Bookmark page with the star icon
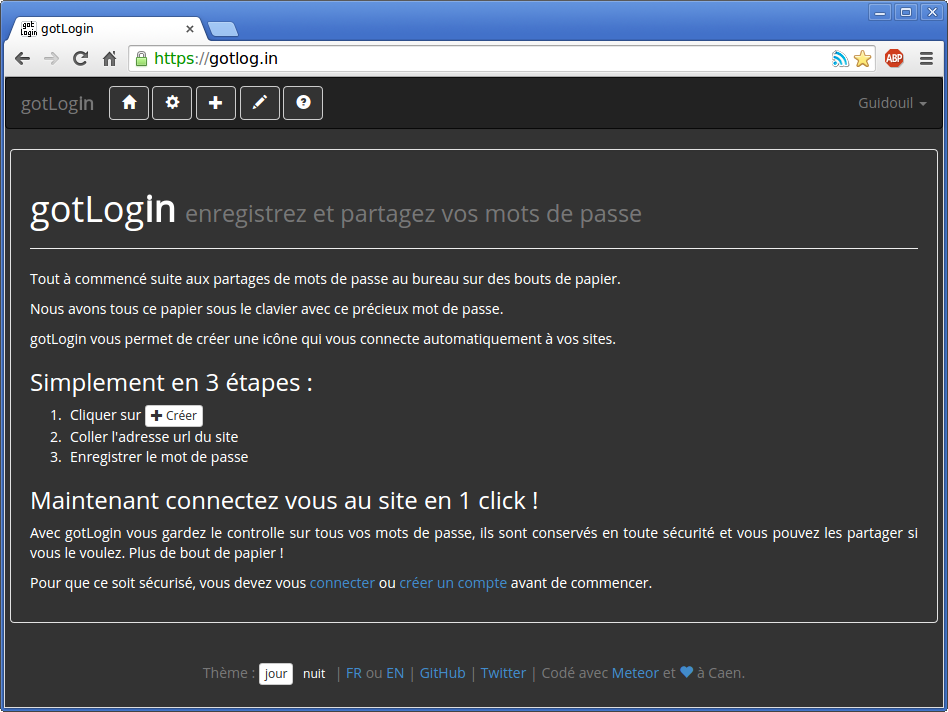Screen dimensions: 948x712 pos(863,59)
